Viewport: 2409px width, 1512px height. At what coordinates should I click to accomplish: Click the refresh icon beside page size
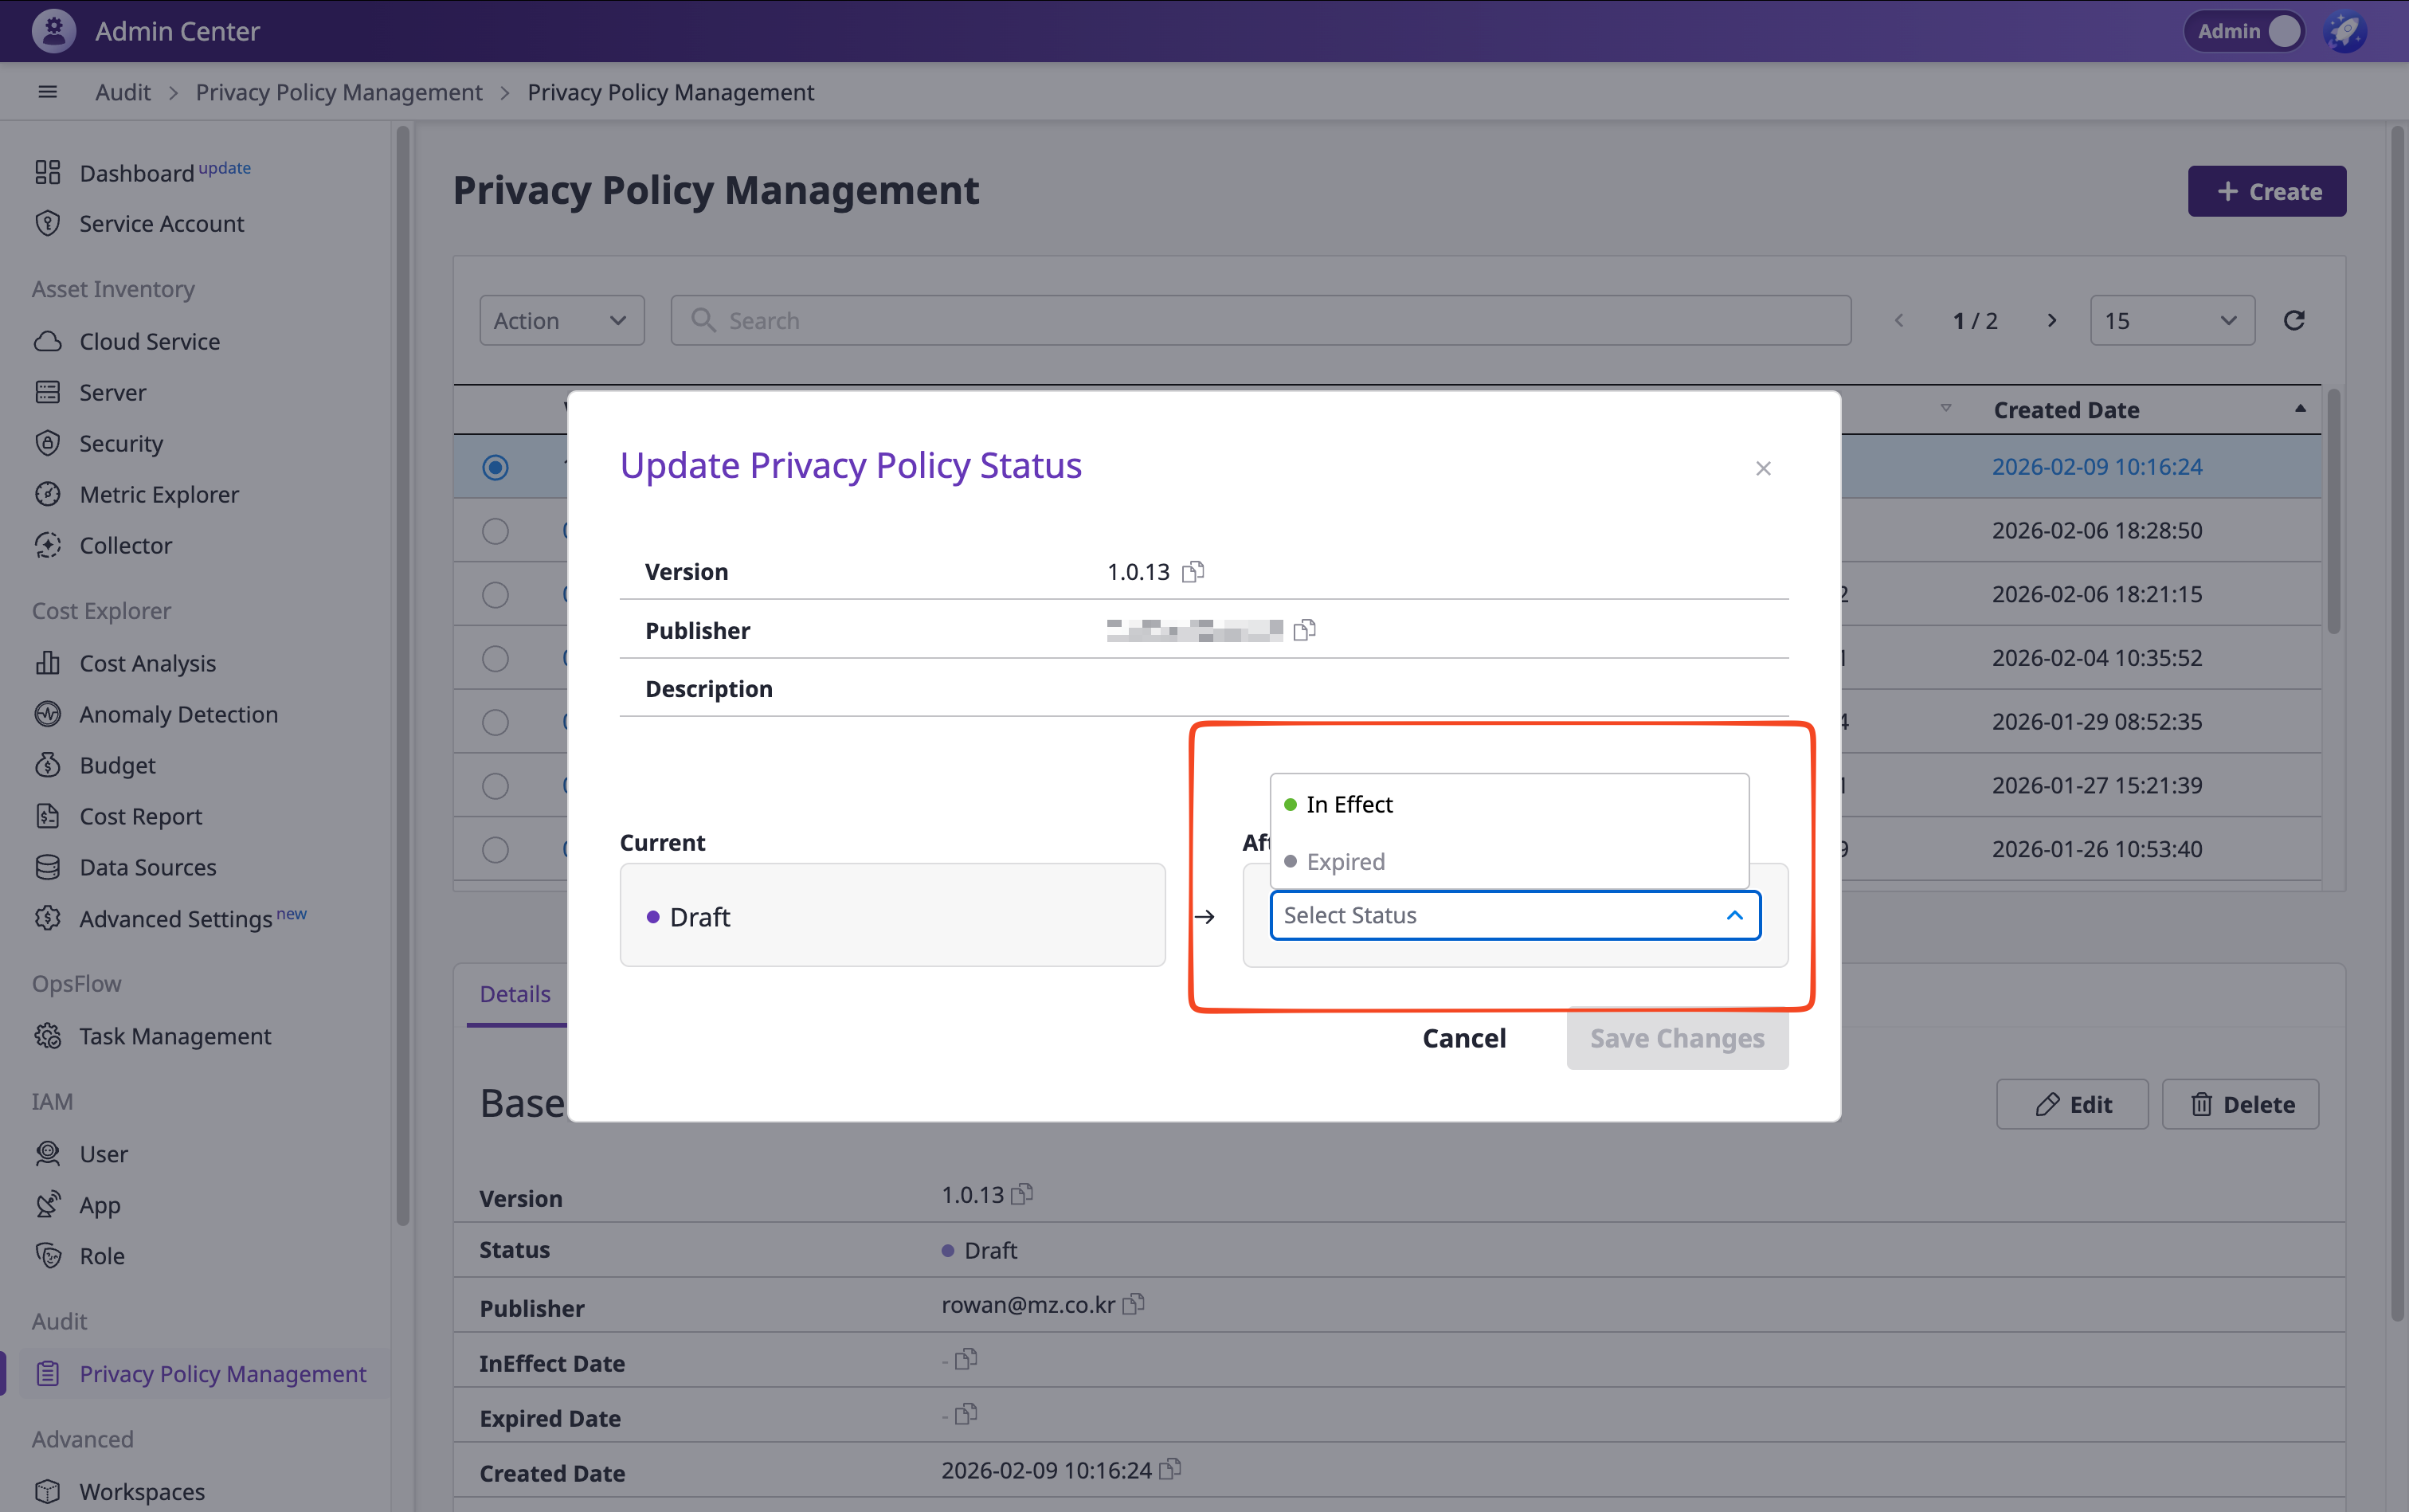tap(2294, 320)
